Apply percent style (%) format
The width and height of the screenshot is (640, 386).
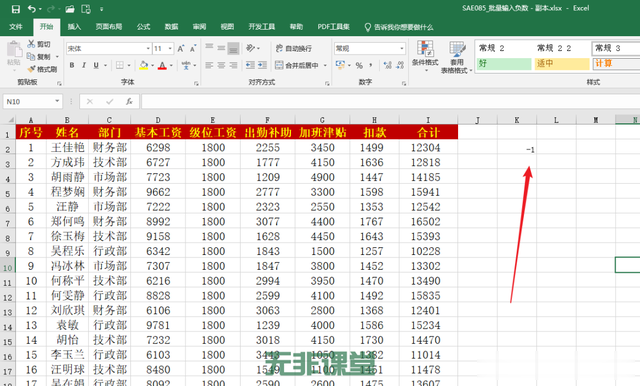359,65
